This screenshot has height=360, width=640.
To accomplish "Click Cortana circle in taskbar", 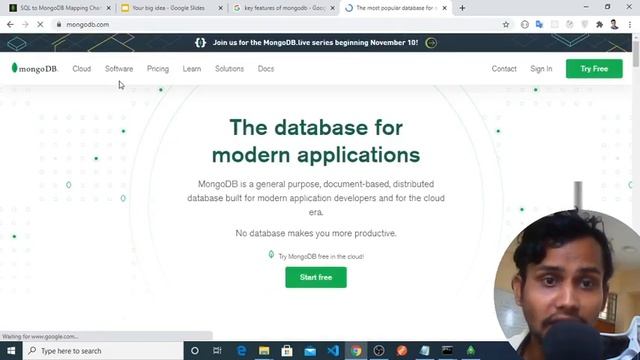I will click(195, 351).
